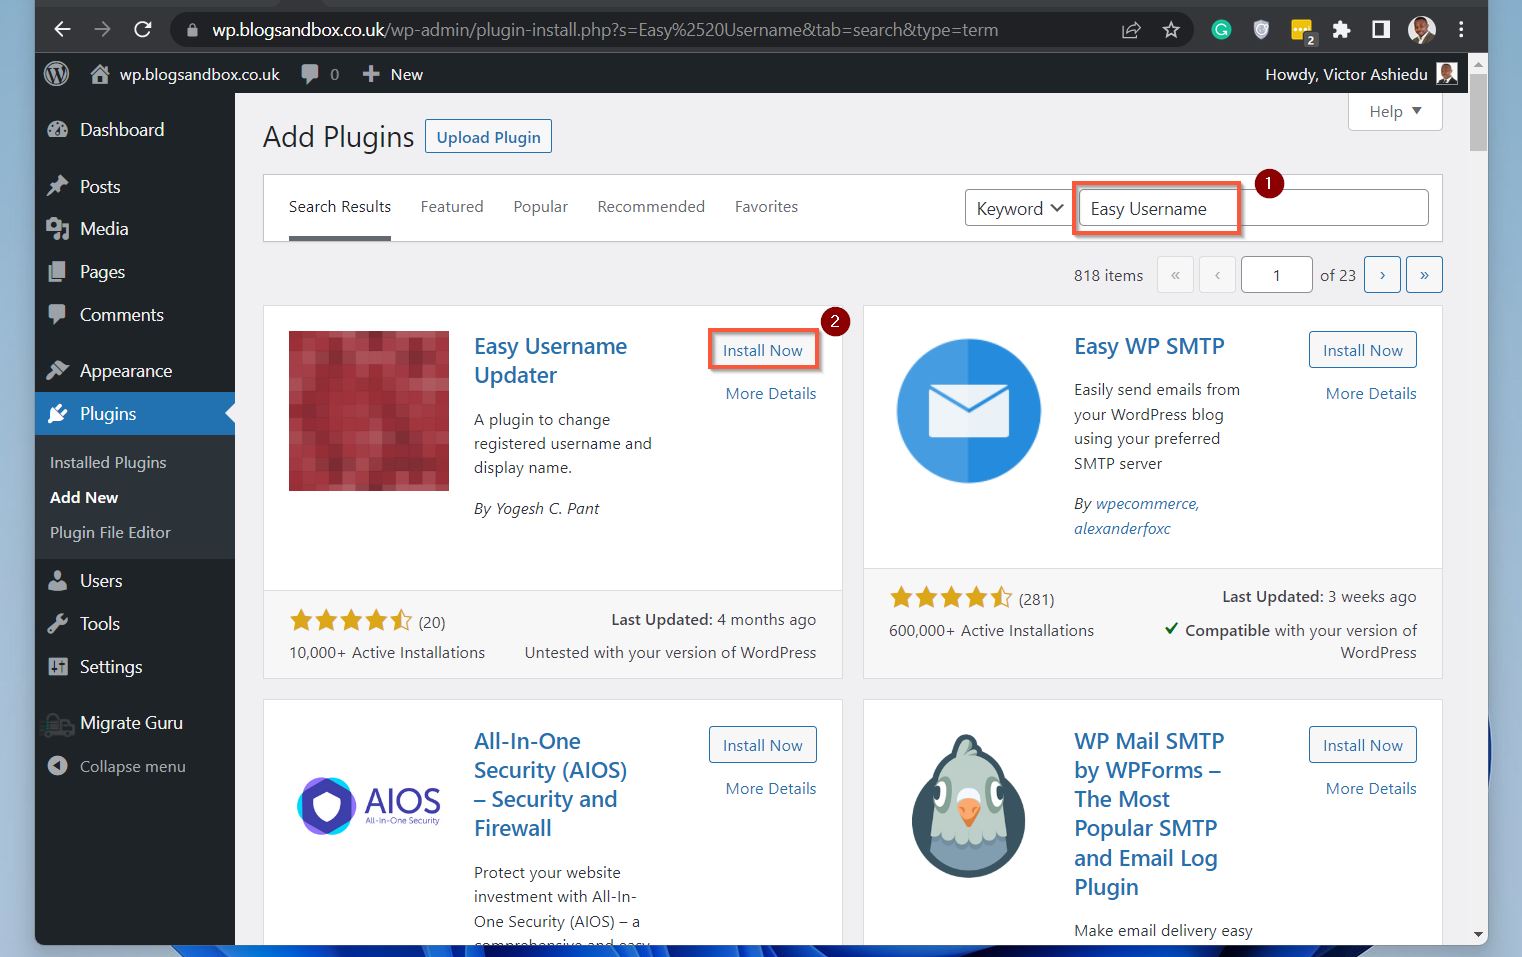
Task: Open the Grammarly extension icon
Action: [1221, 30]
